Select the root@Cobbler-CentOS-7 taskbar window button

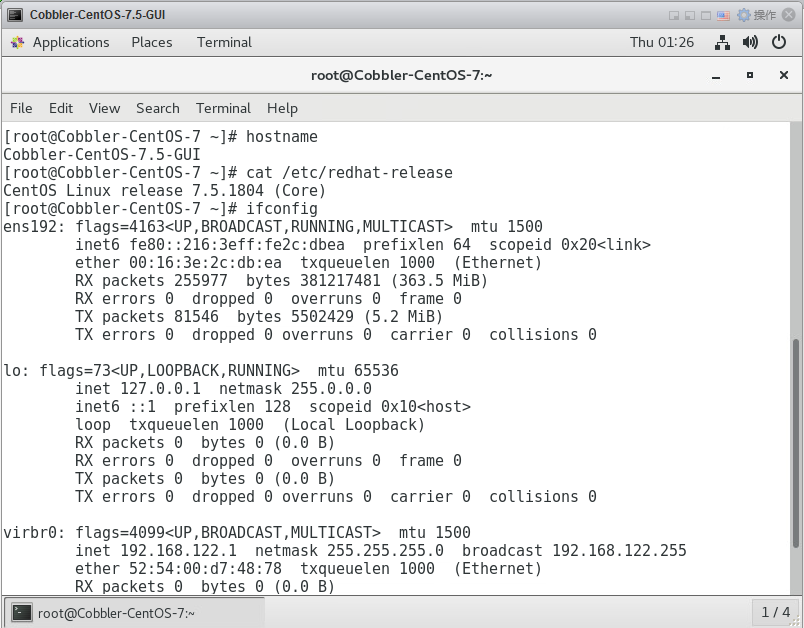click(134, 613)
